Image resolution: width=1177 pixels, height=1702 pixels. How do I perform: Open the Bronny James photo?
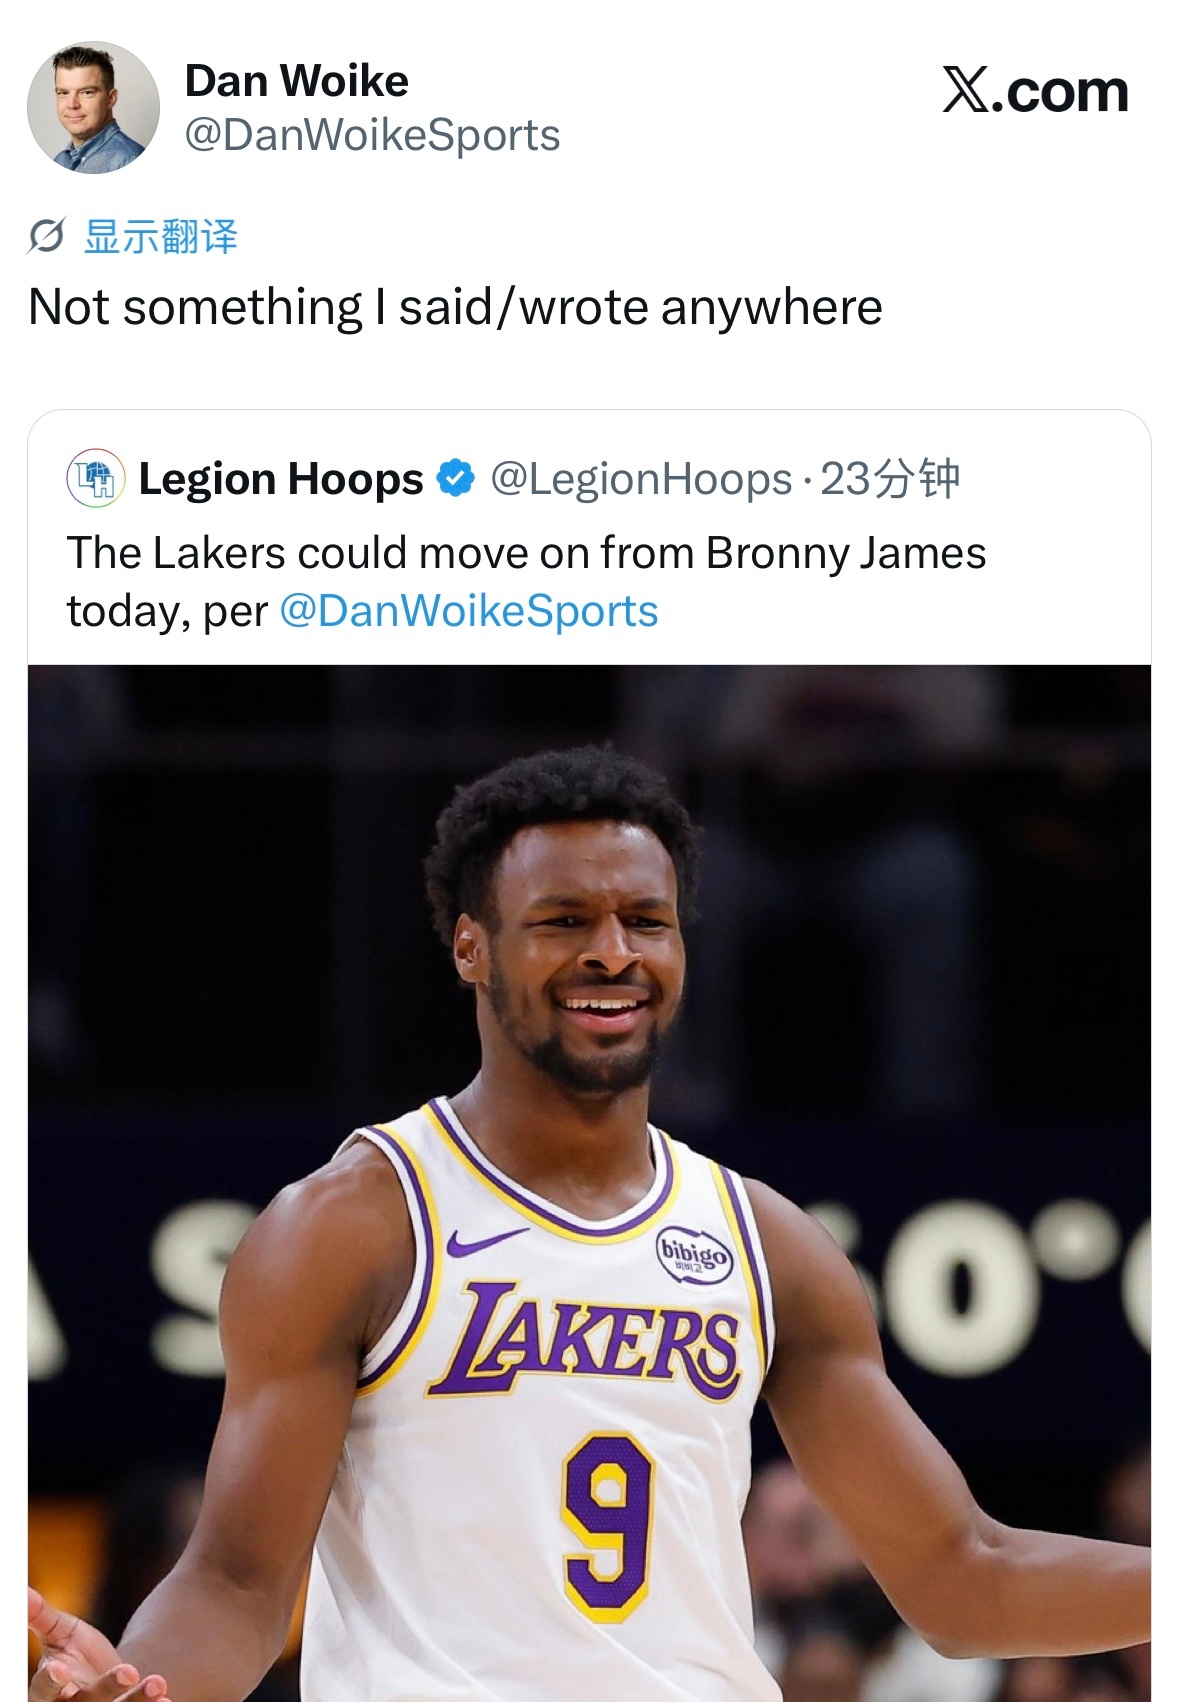589,1183
